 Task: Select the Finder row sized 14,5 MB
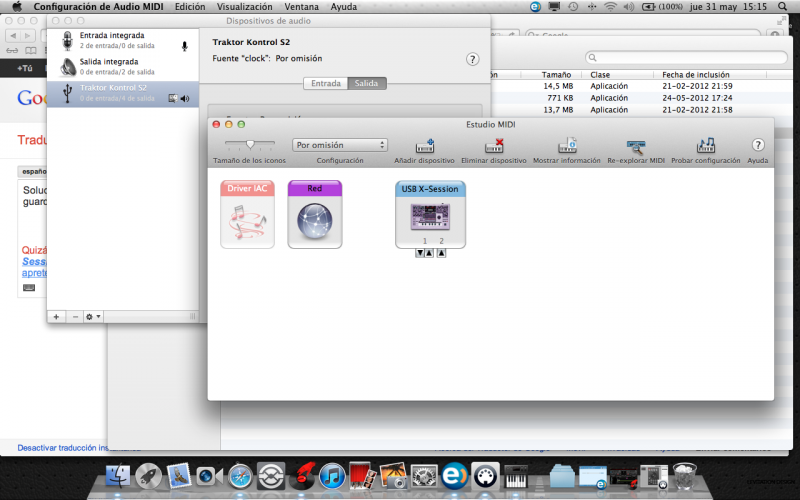pos(641,86)
